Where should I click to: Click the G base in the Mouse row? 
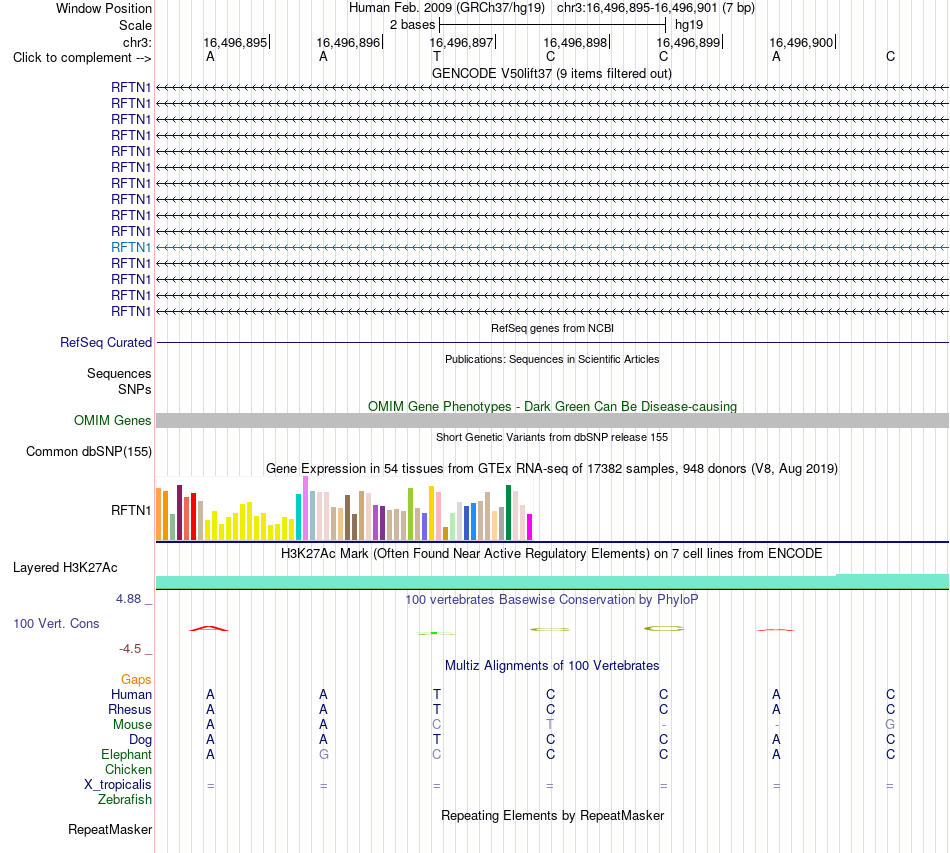tap(890, 725)
